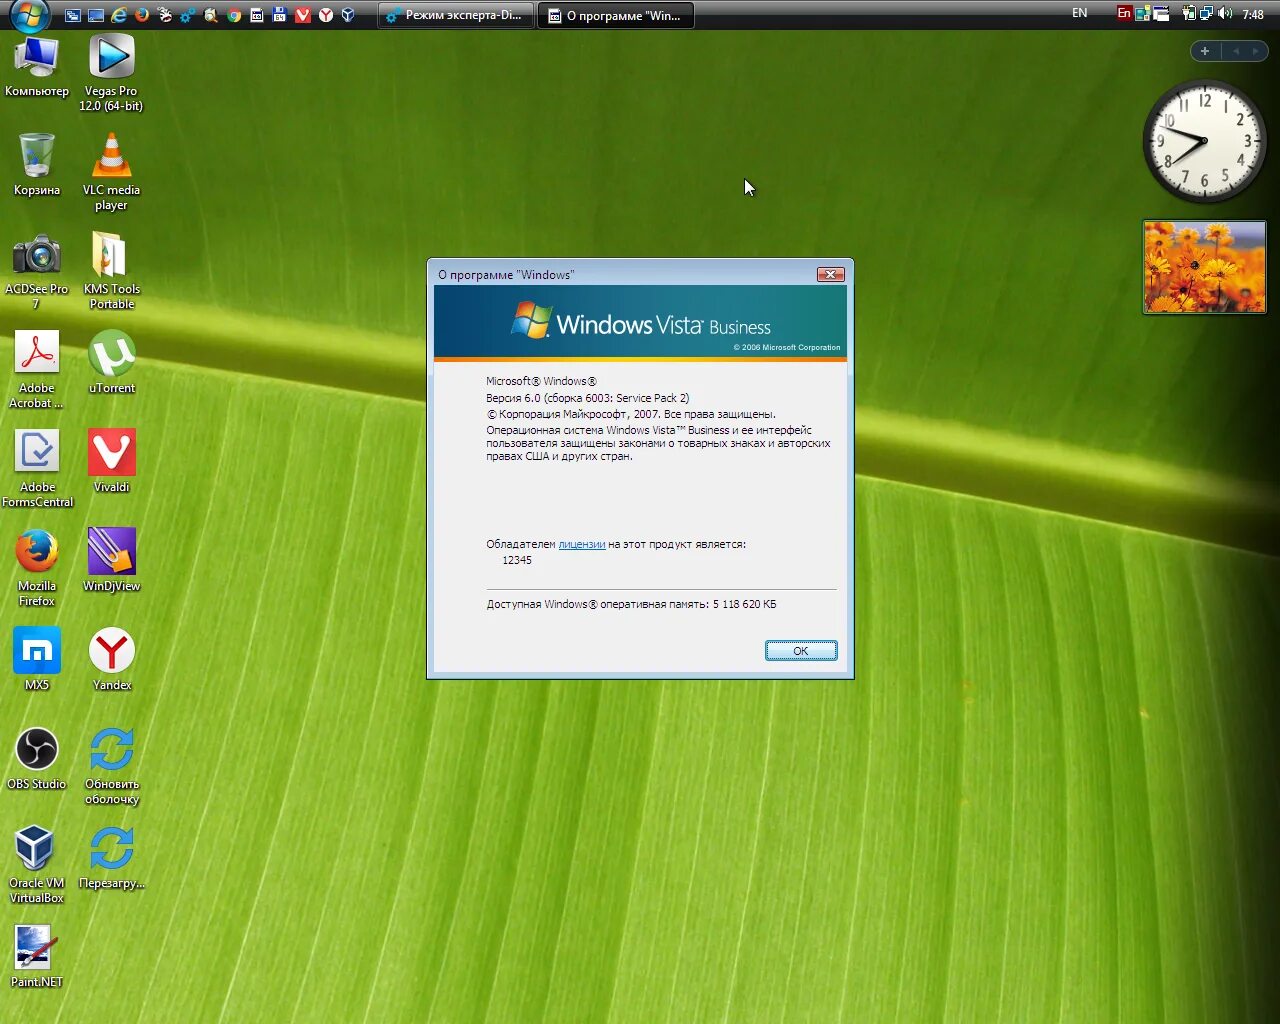Open KMS Tools Portable folder

111,271
